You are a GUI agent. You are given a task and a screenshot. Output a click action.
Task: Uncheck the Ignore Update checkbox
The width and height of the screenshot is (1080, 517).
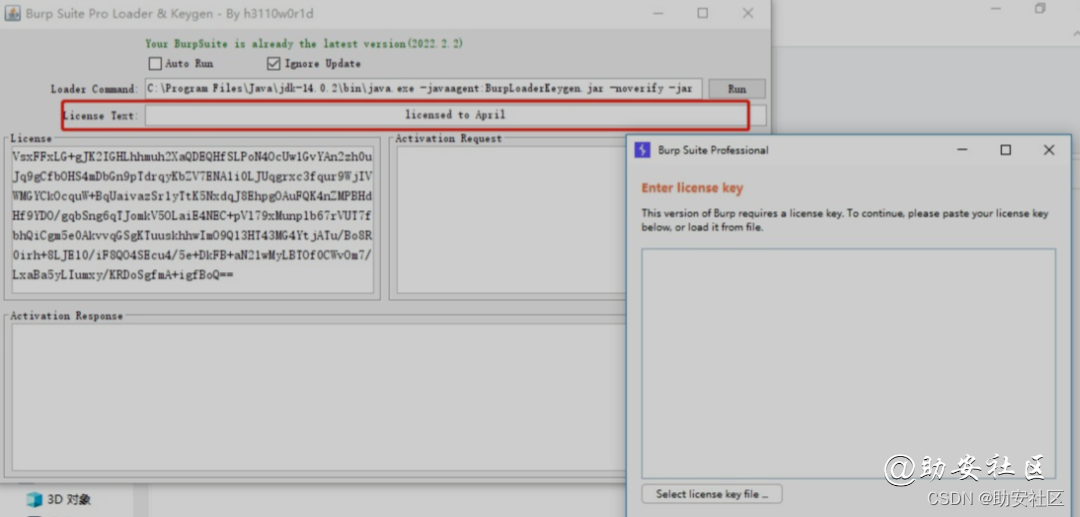[x=273, y=63]
